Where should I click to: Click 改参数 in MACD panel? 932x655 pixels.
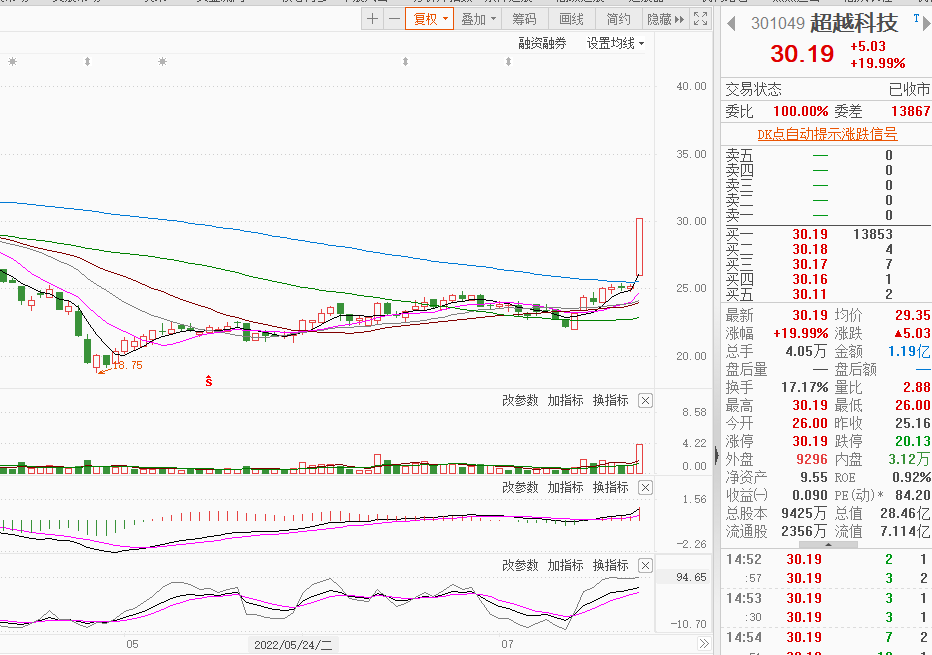click(x=520, y=487)
